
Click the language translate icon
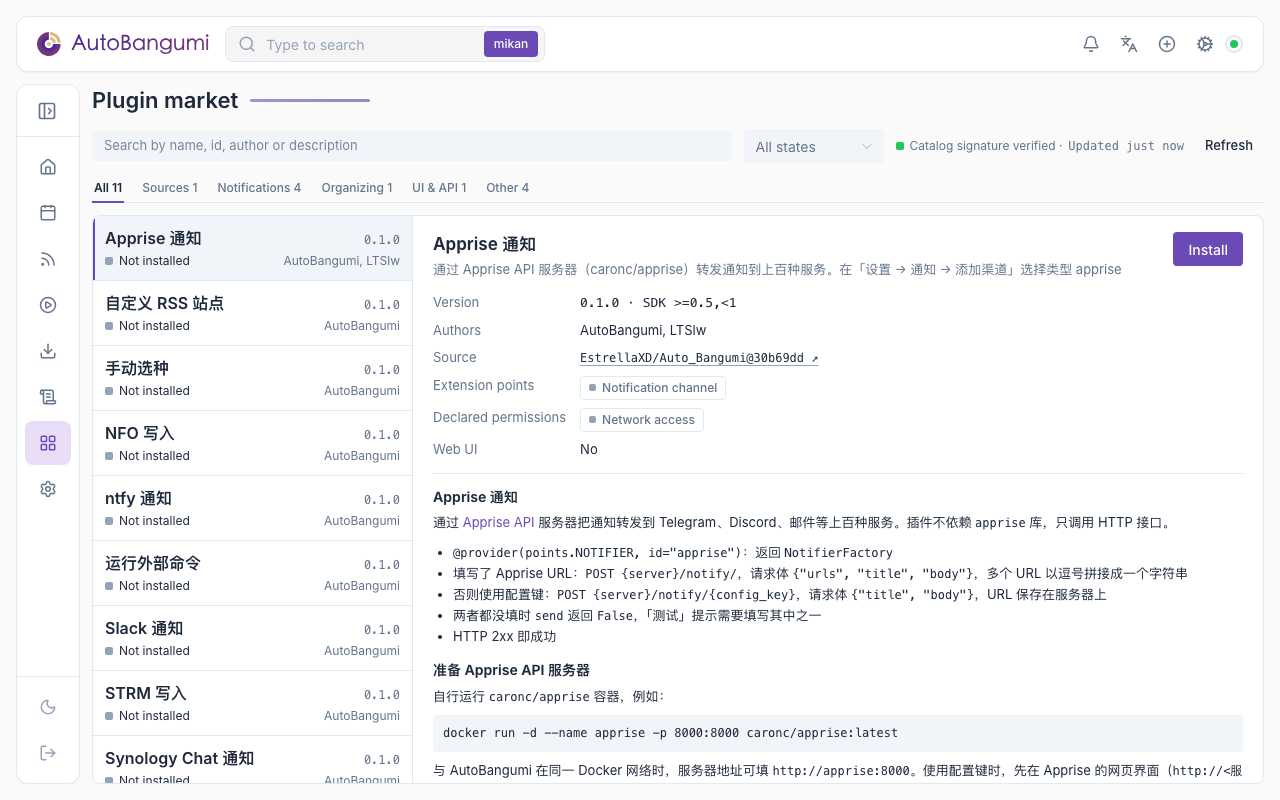[x=1129, y=44]
